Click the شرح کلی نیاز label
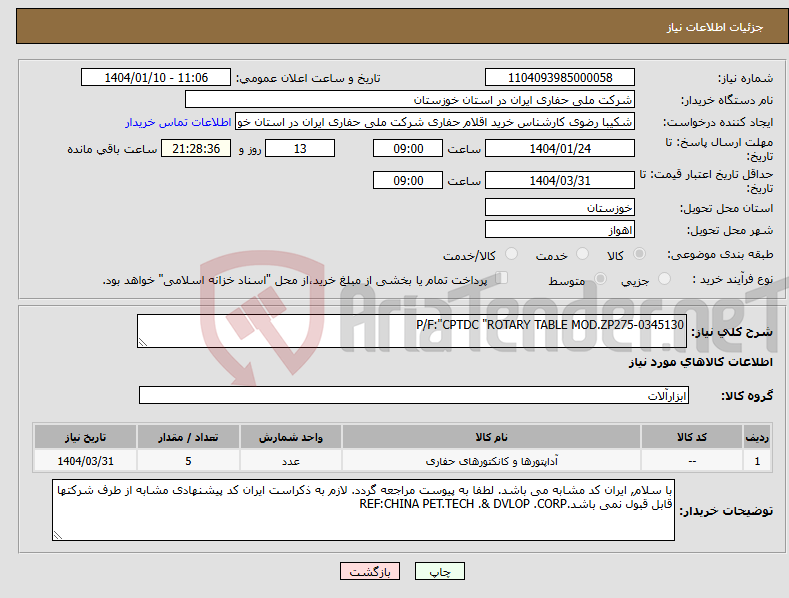 [x=732, y=332]
